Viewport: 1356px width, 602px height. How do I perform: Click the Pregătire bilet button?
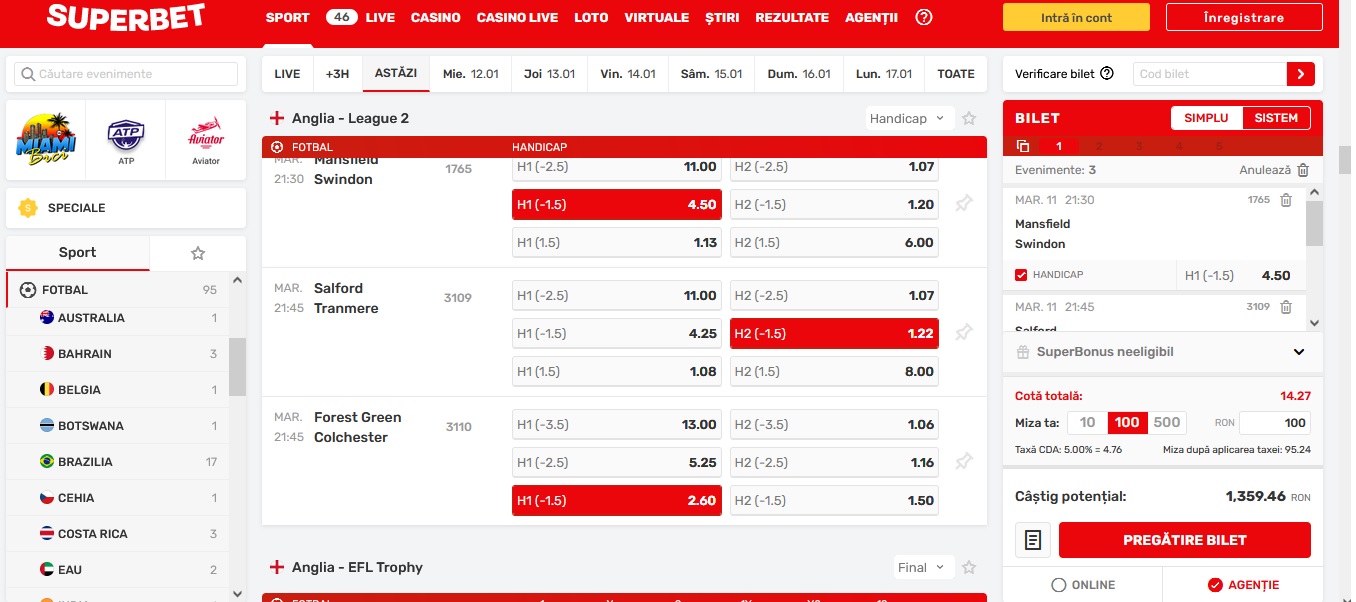[1185, 540]
